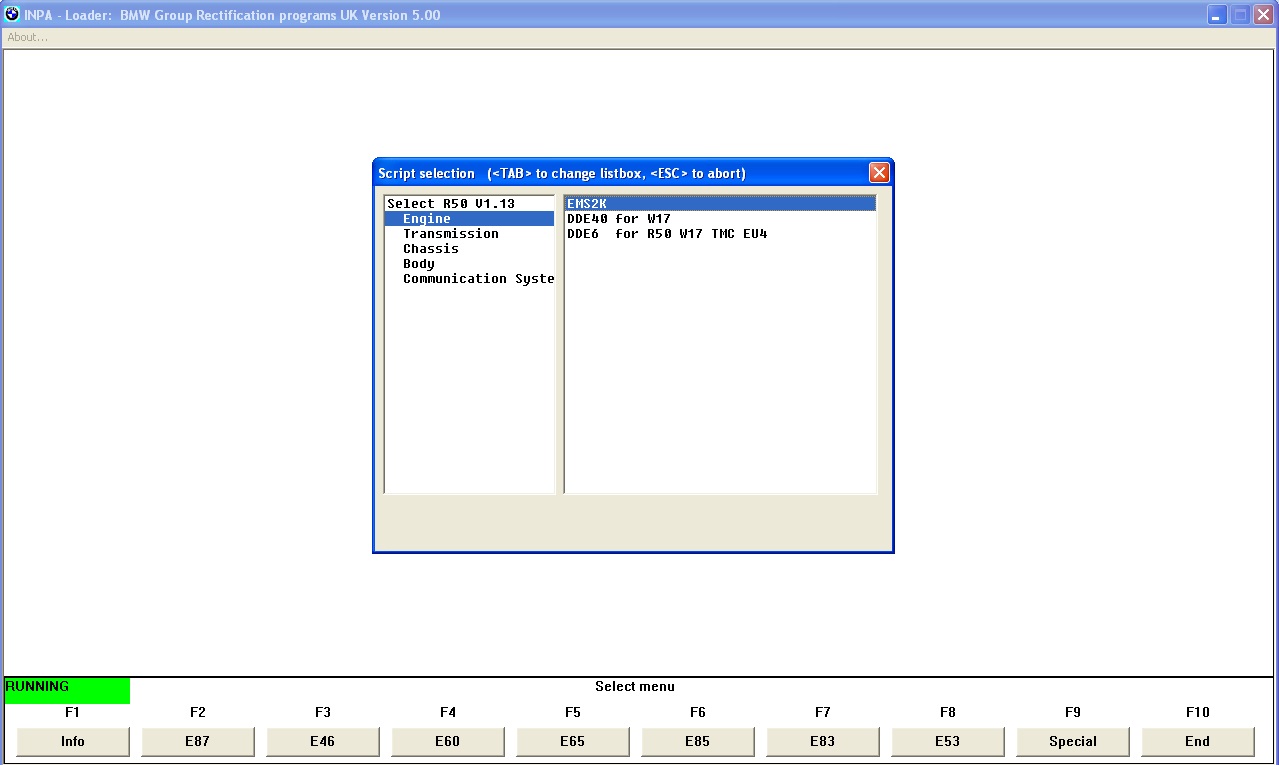Select Engine in the category list
This screenshot has height=765, width=1279.
pyautogui.click(x=427, y=219)
